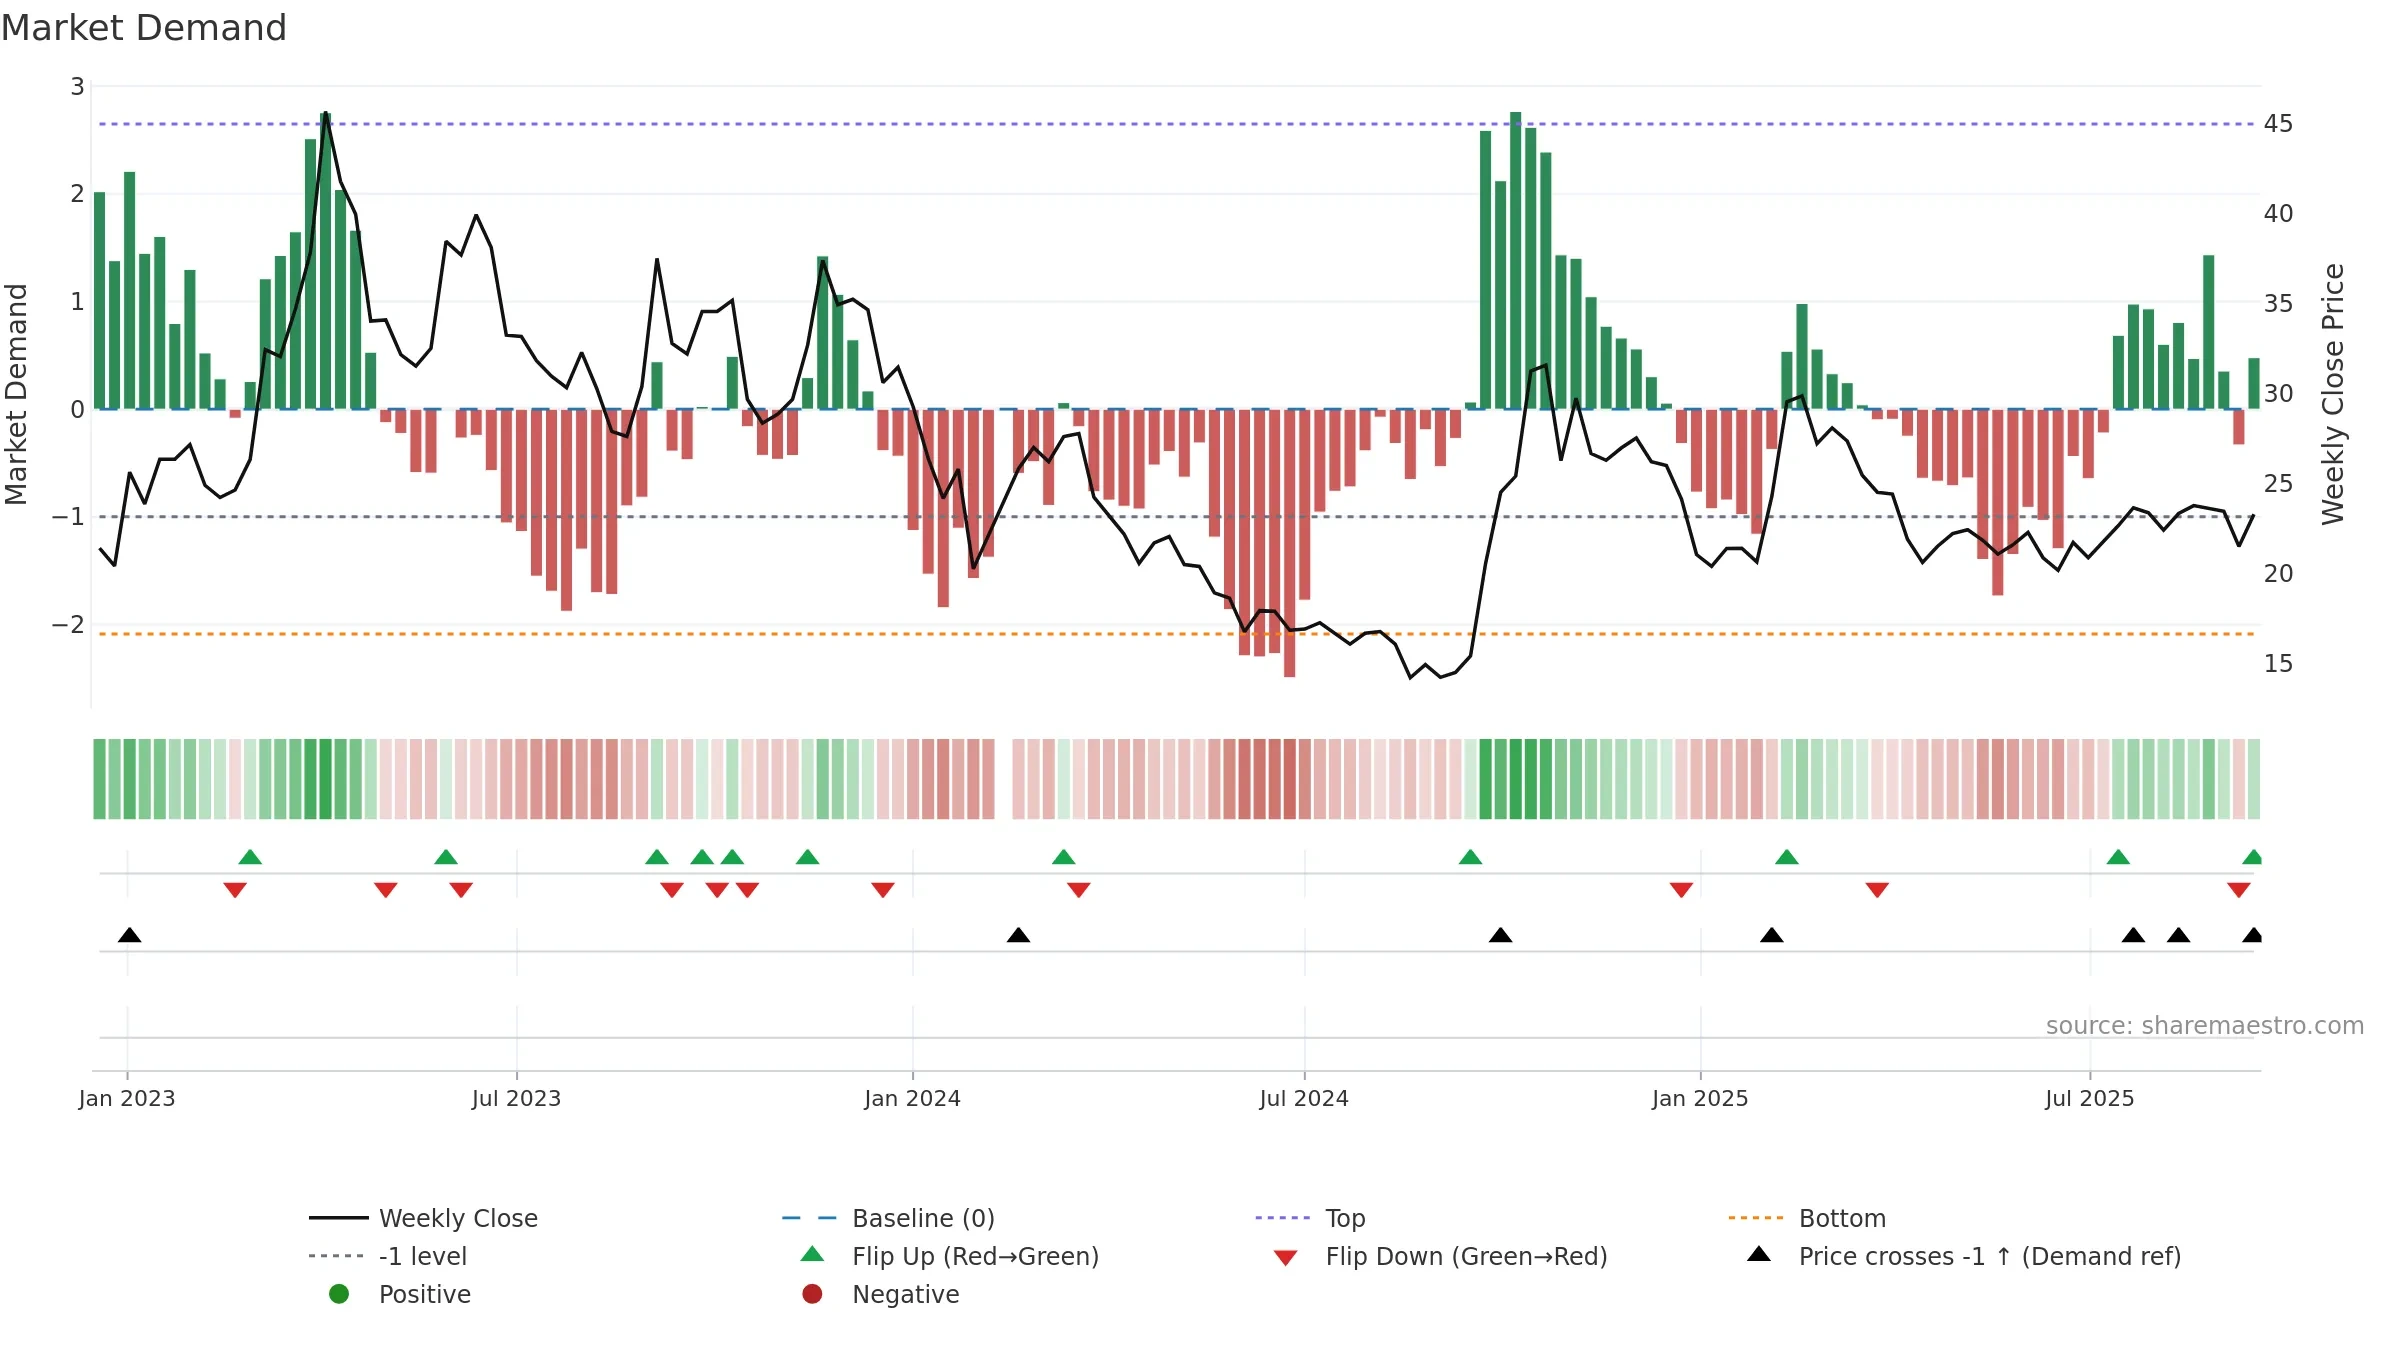The width and height of the screenshot is (2400, 1350).
Task: Click the −1 tick on the demand axis
Action: pyautogui.click(x=68, y=517)
